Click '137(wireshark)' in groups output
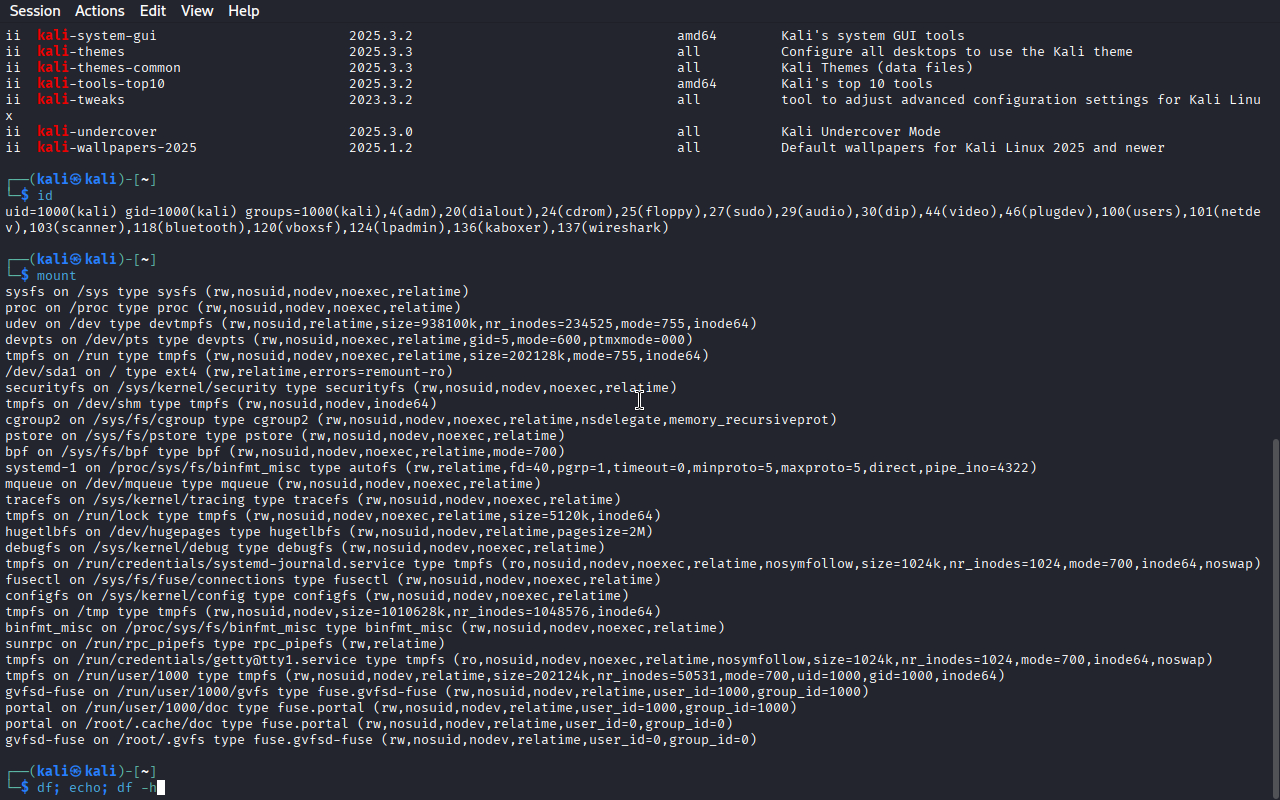The height and width of the screenshot is (800, 1280). click(609, 228)
